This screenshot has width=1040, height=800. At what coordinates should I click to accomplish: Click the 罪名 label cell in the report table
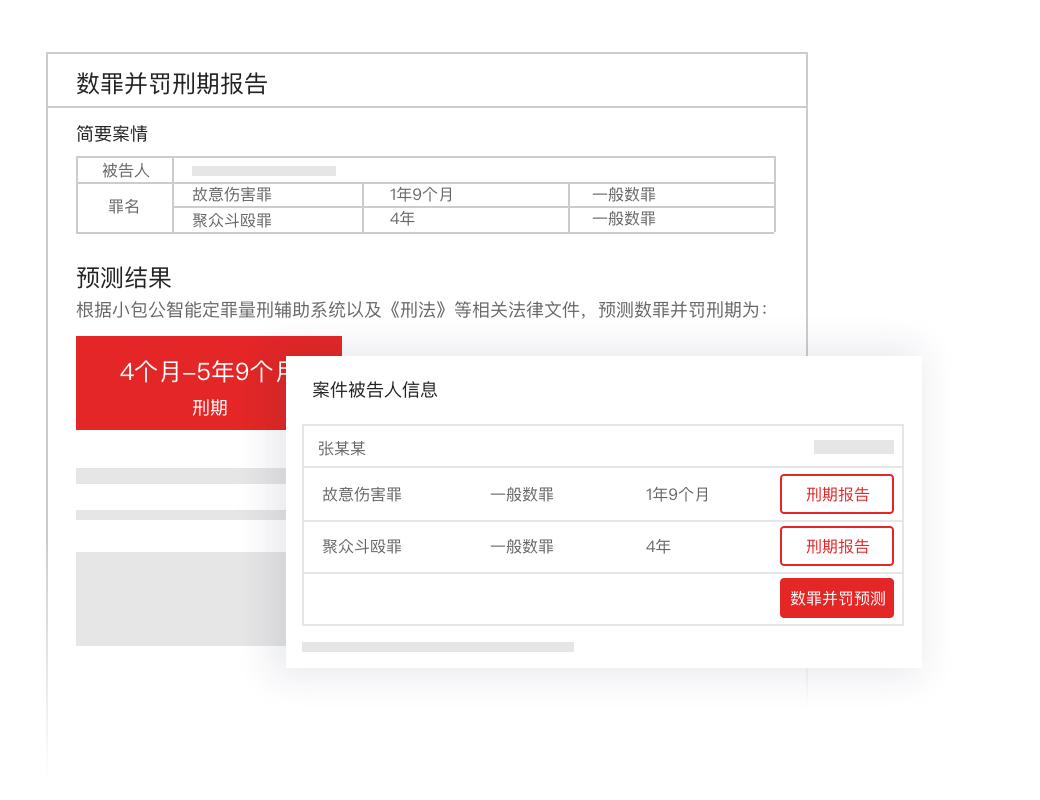coord(125,208)
